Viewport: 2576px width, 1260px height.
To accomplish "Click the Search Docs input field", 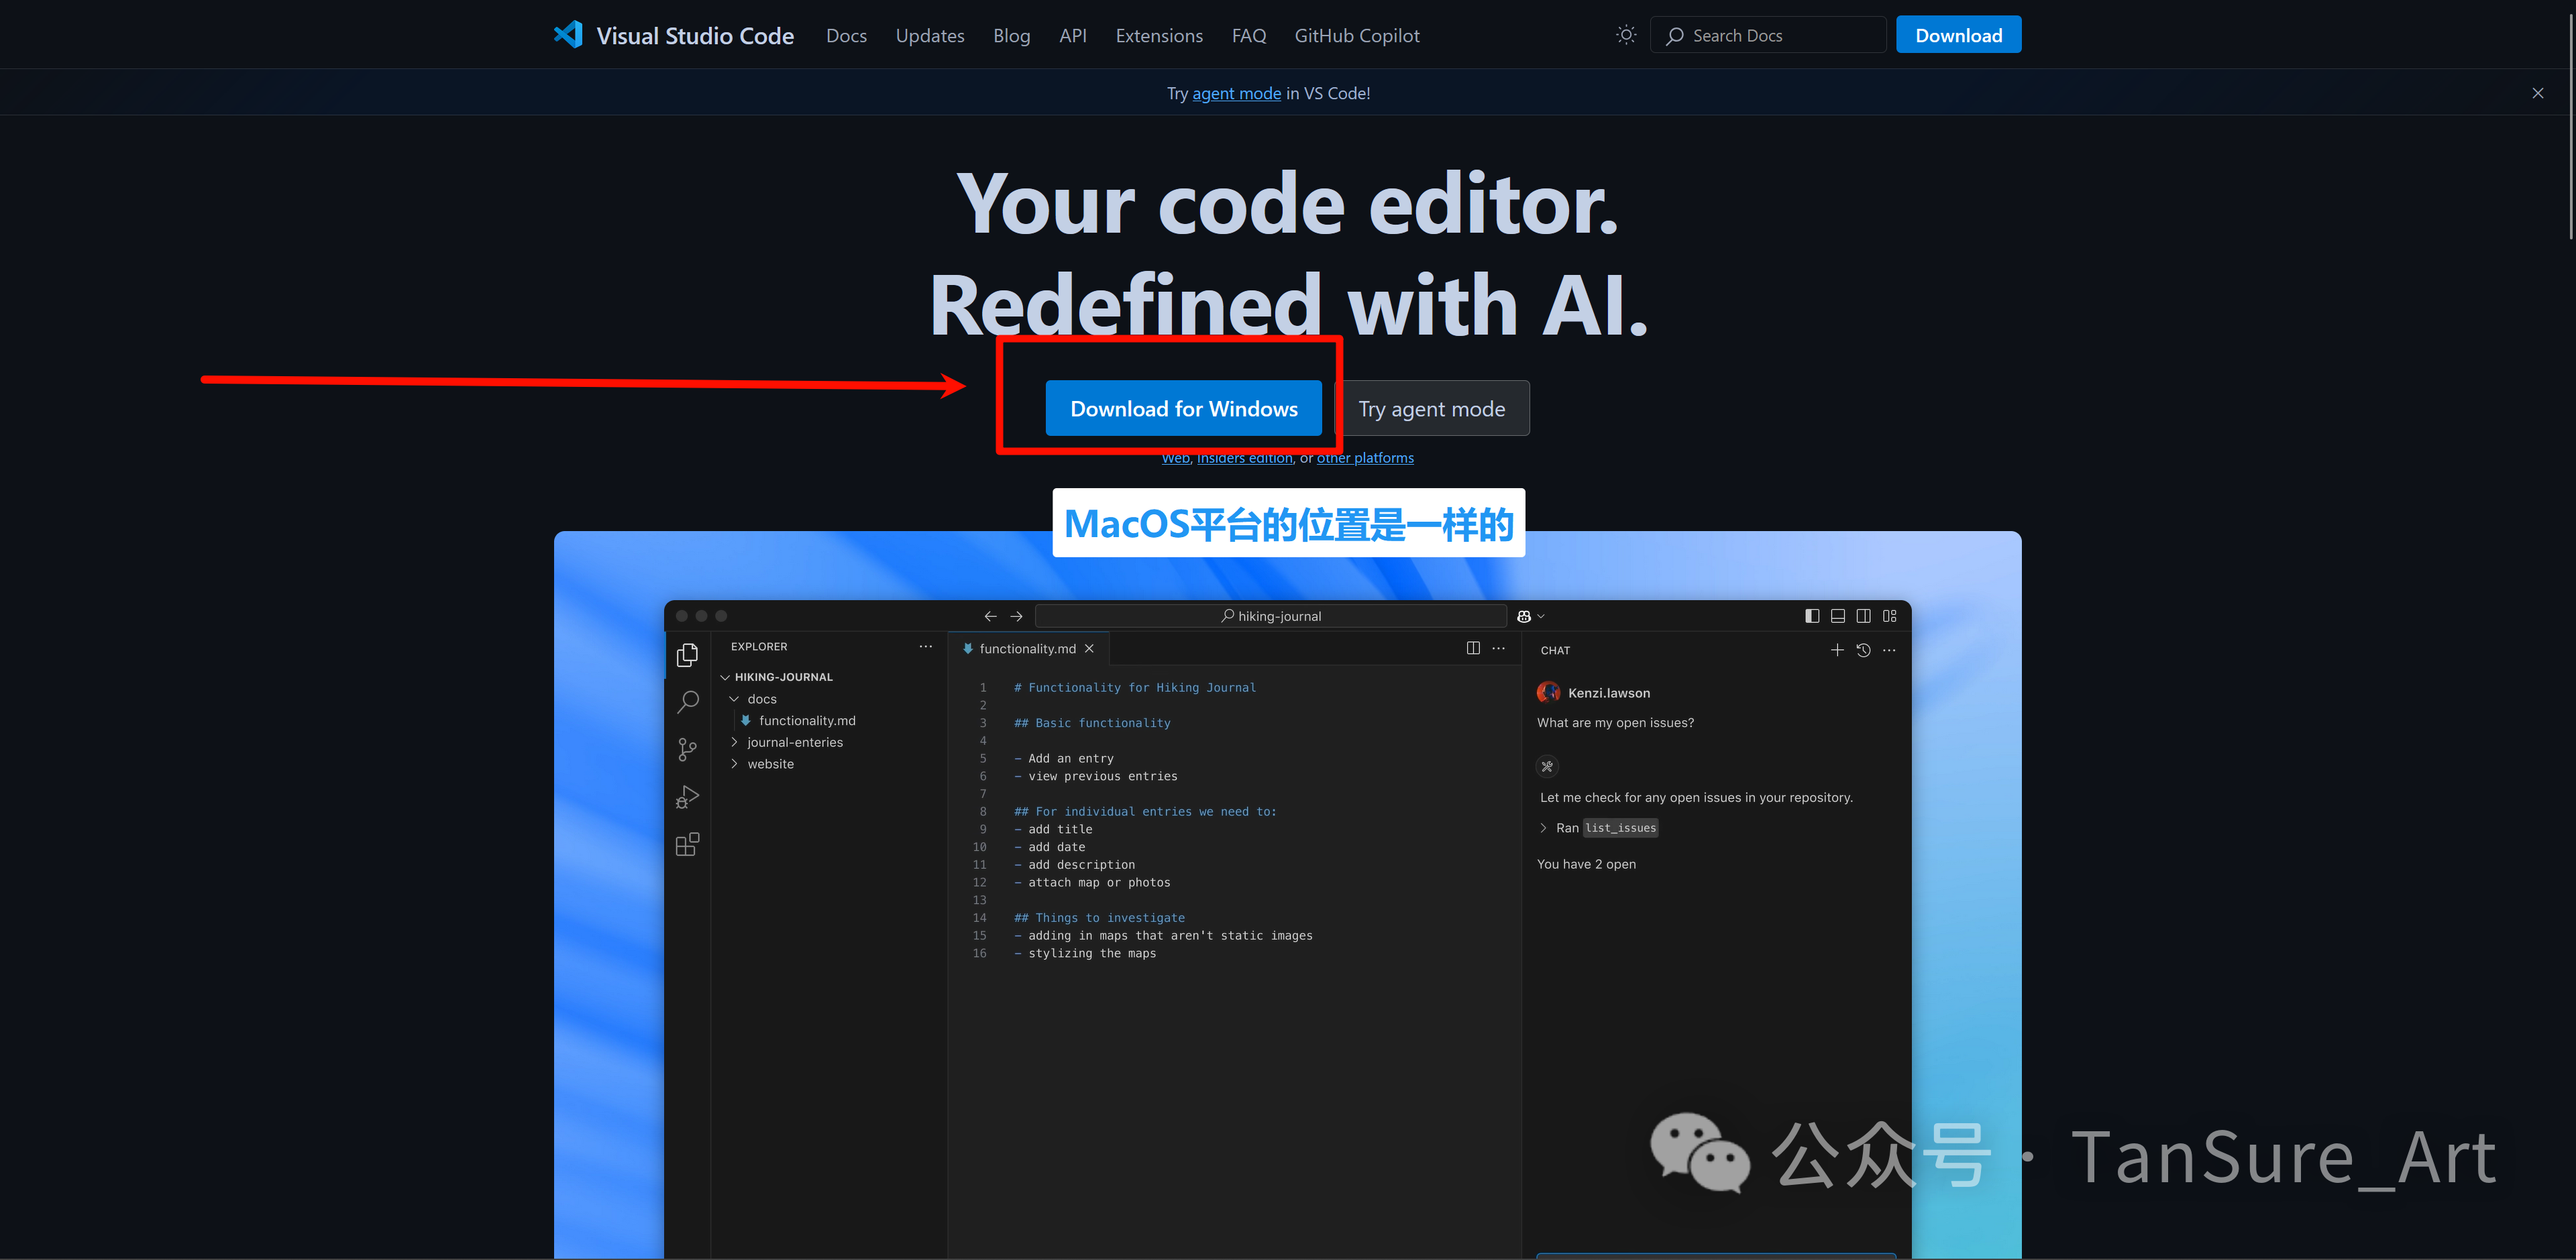I will pyautogui.click(x=1767, y=35).
